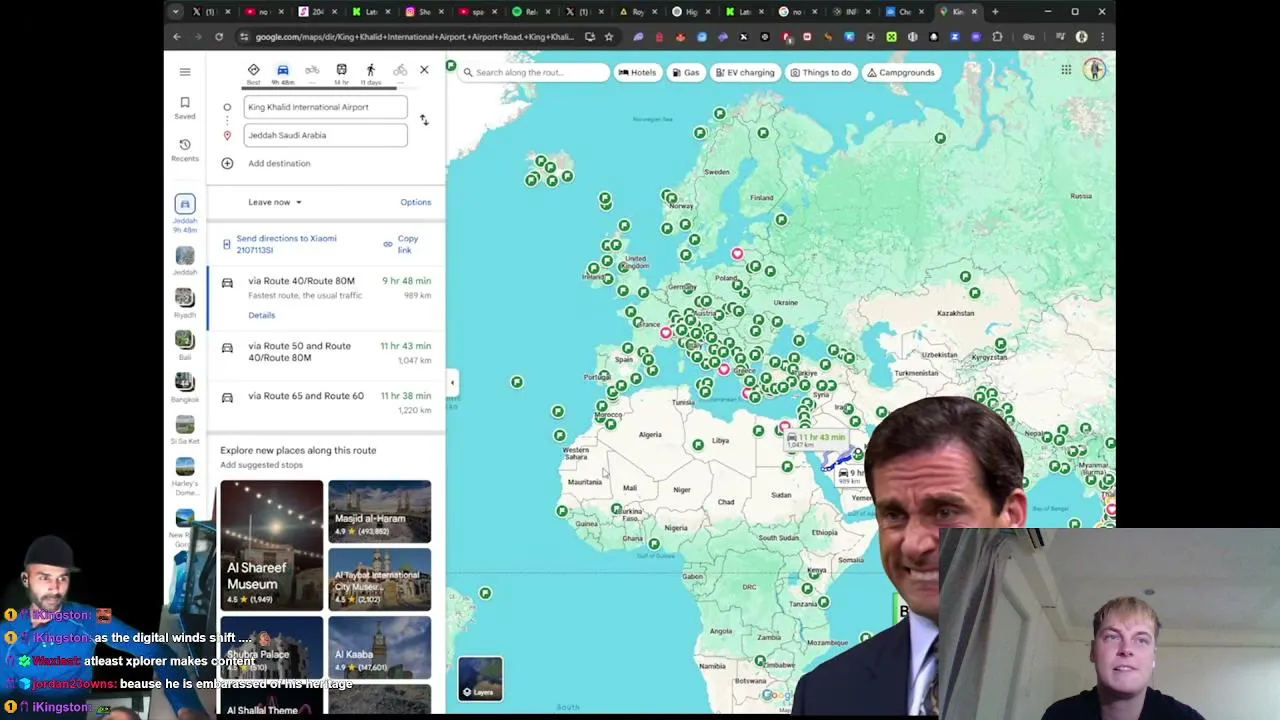This screenshot has height=720, width=1280.
Task: Filter by Hotels along the route
Action: click(637, 72)
